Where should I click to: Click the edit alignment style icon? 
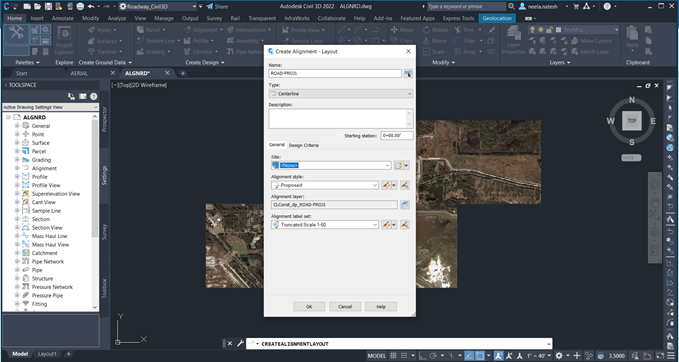386,185
